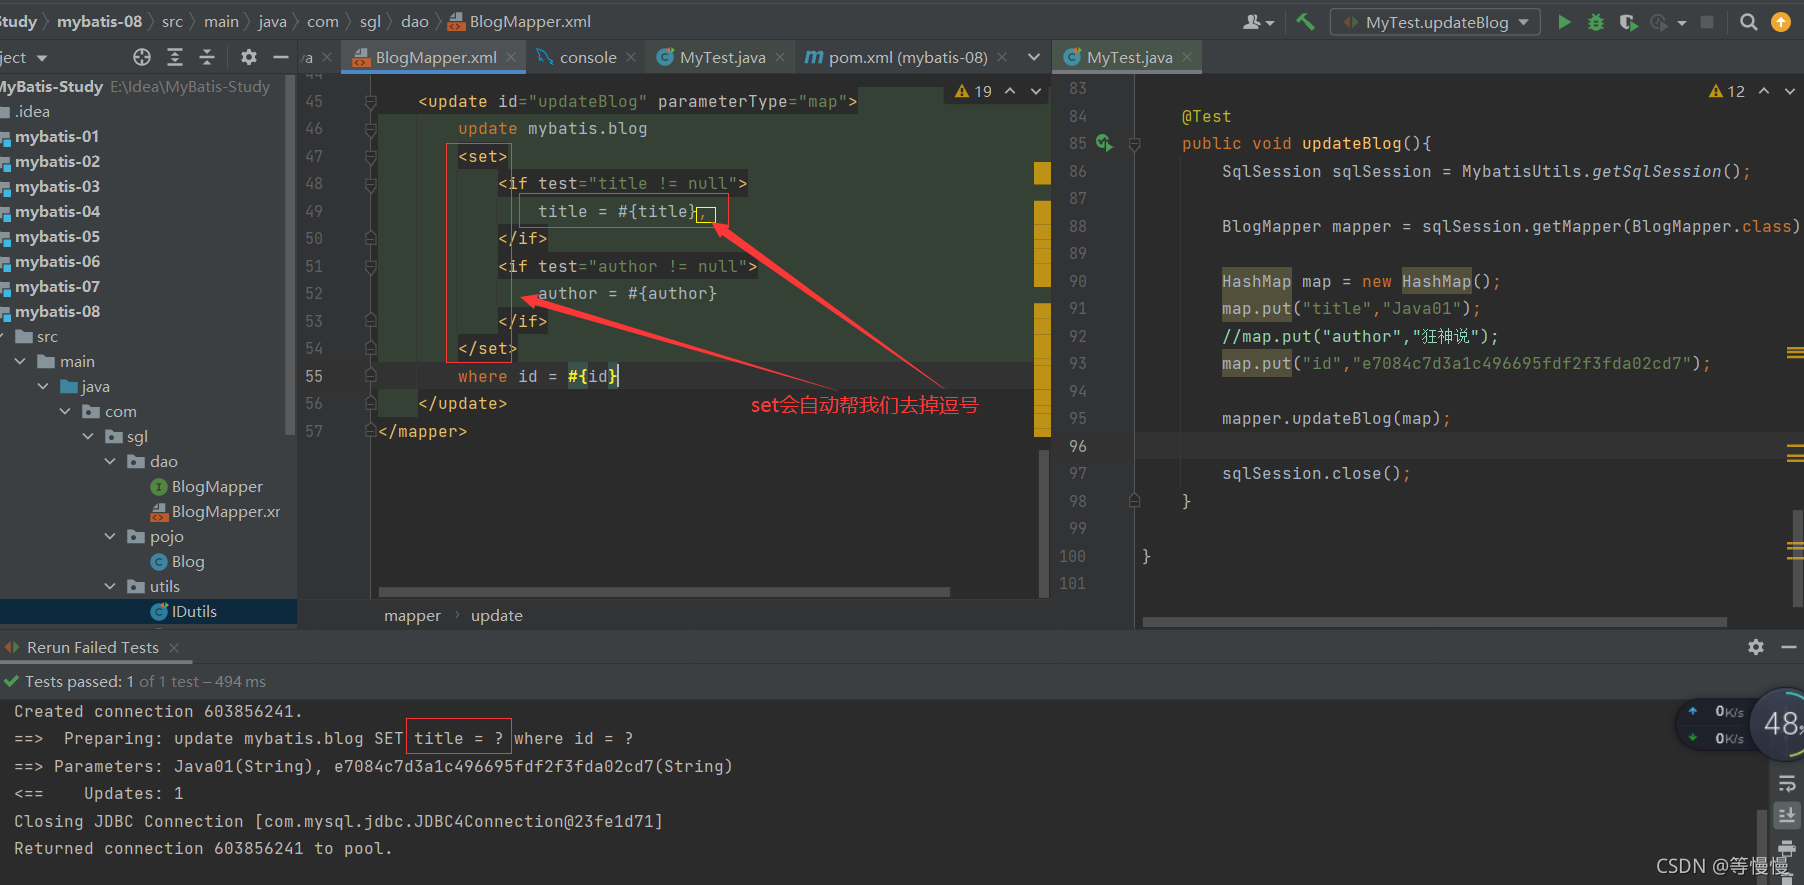Open Search Everywhere magnifier icon
Screen dimensions: 1804x885
(1748, 22)
